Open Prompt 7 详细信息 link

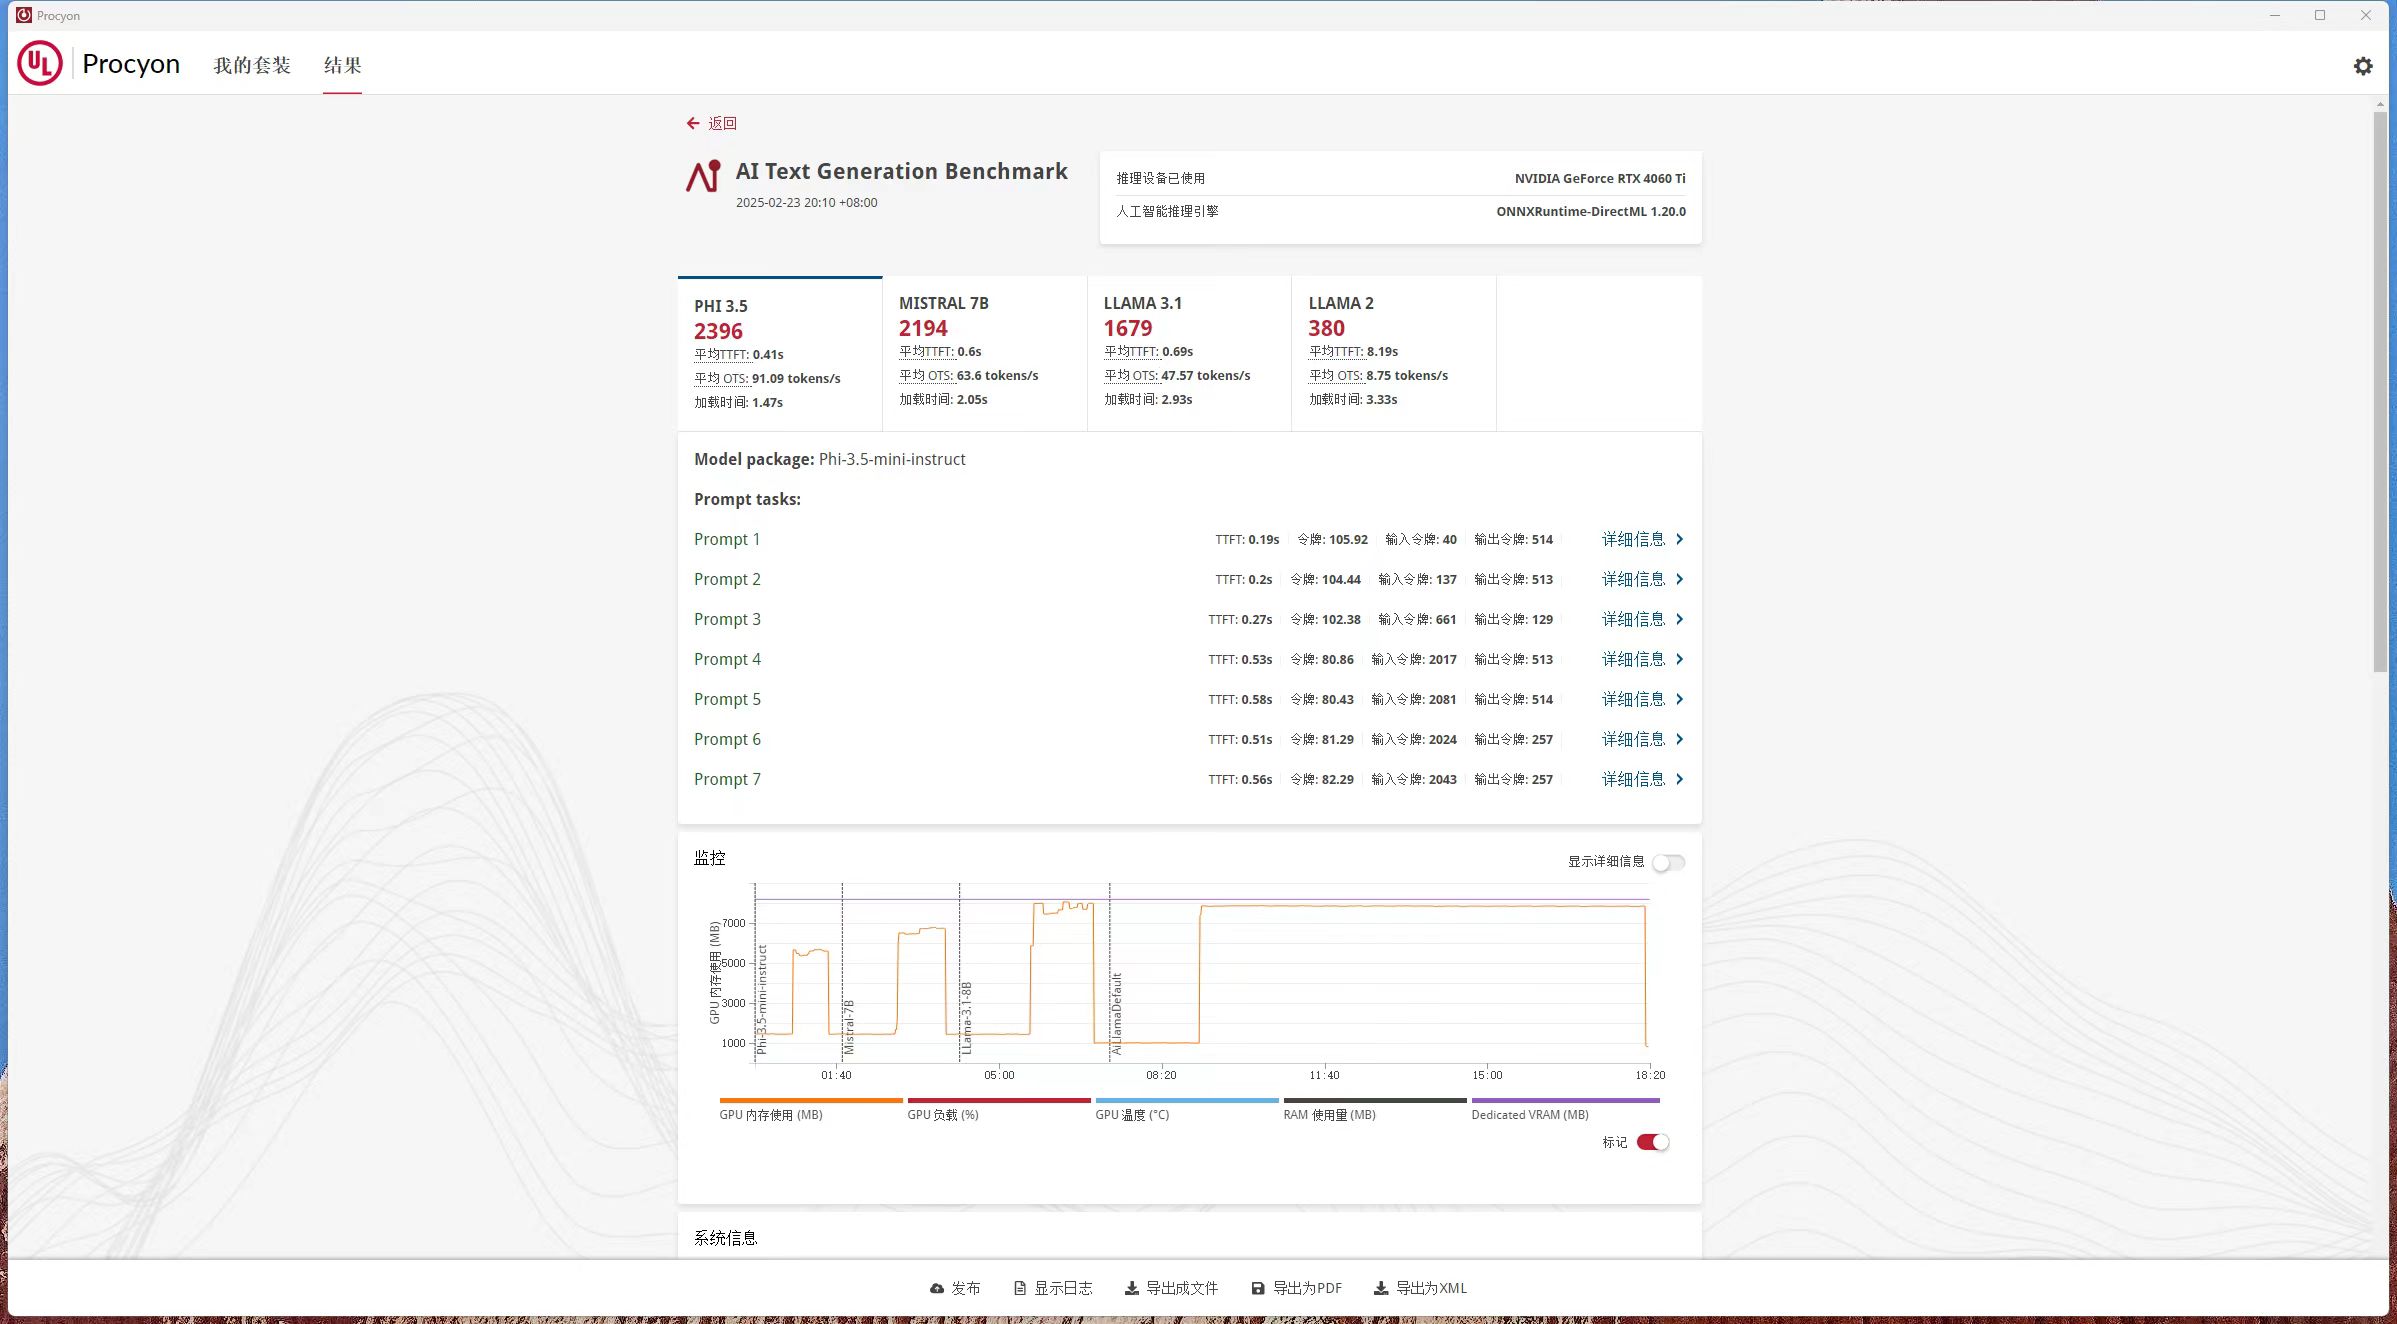pyautogui.click(x=1634, y=779)
